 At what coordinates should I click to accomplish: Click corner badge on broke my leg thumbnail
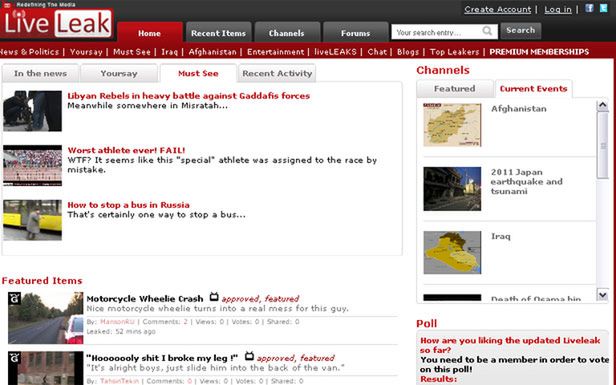(15, 358)
